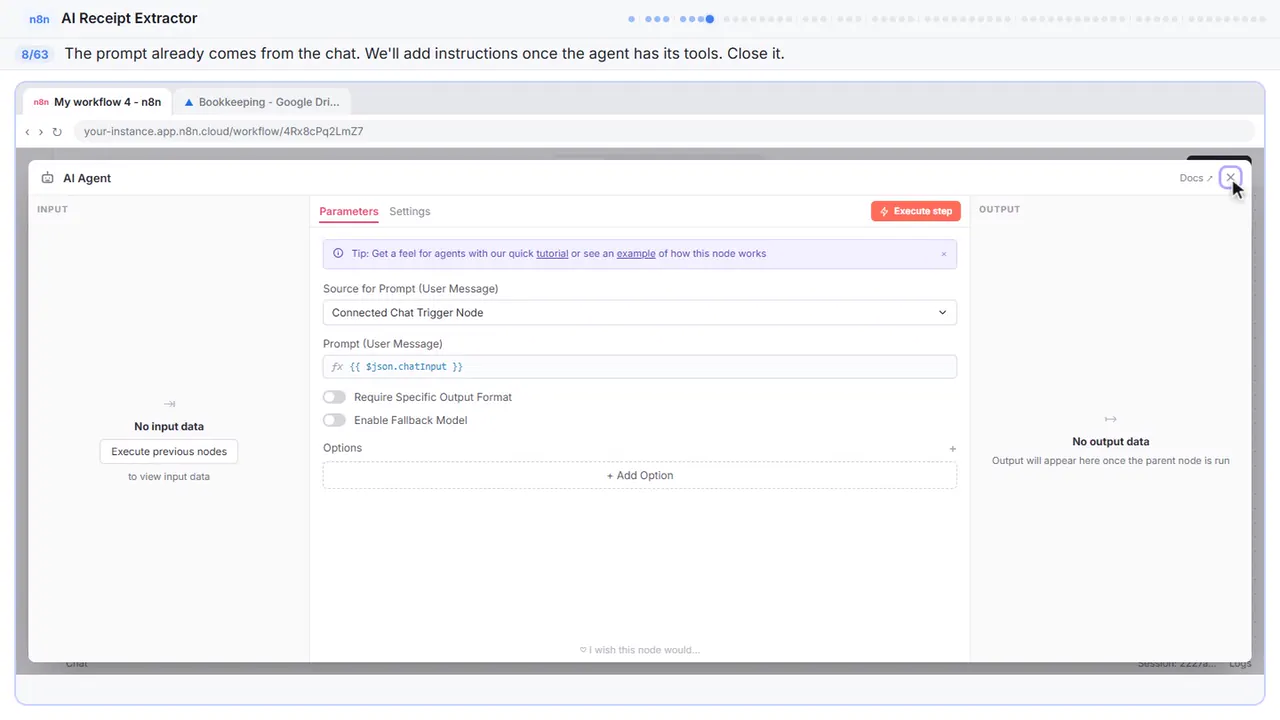Open the Settings tab
Image resolution: width=1280 pixels, height=720 pixels.
point(410,212)
